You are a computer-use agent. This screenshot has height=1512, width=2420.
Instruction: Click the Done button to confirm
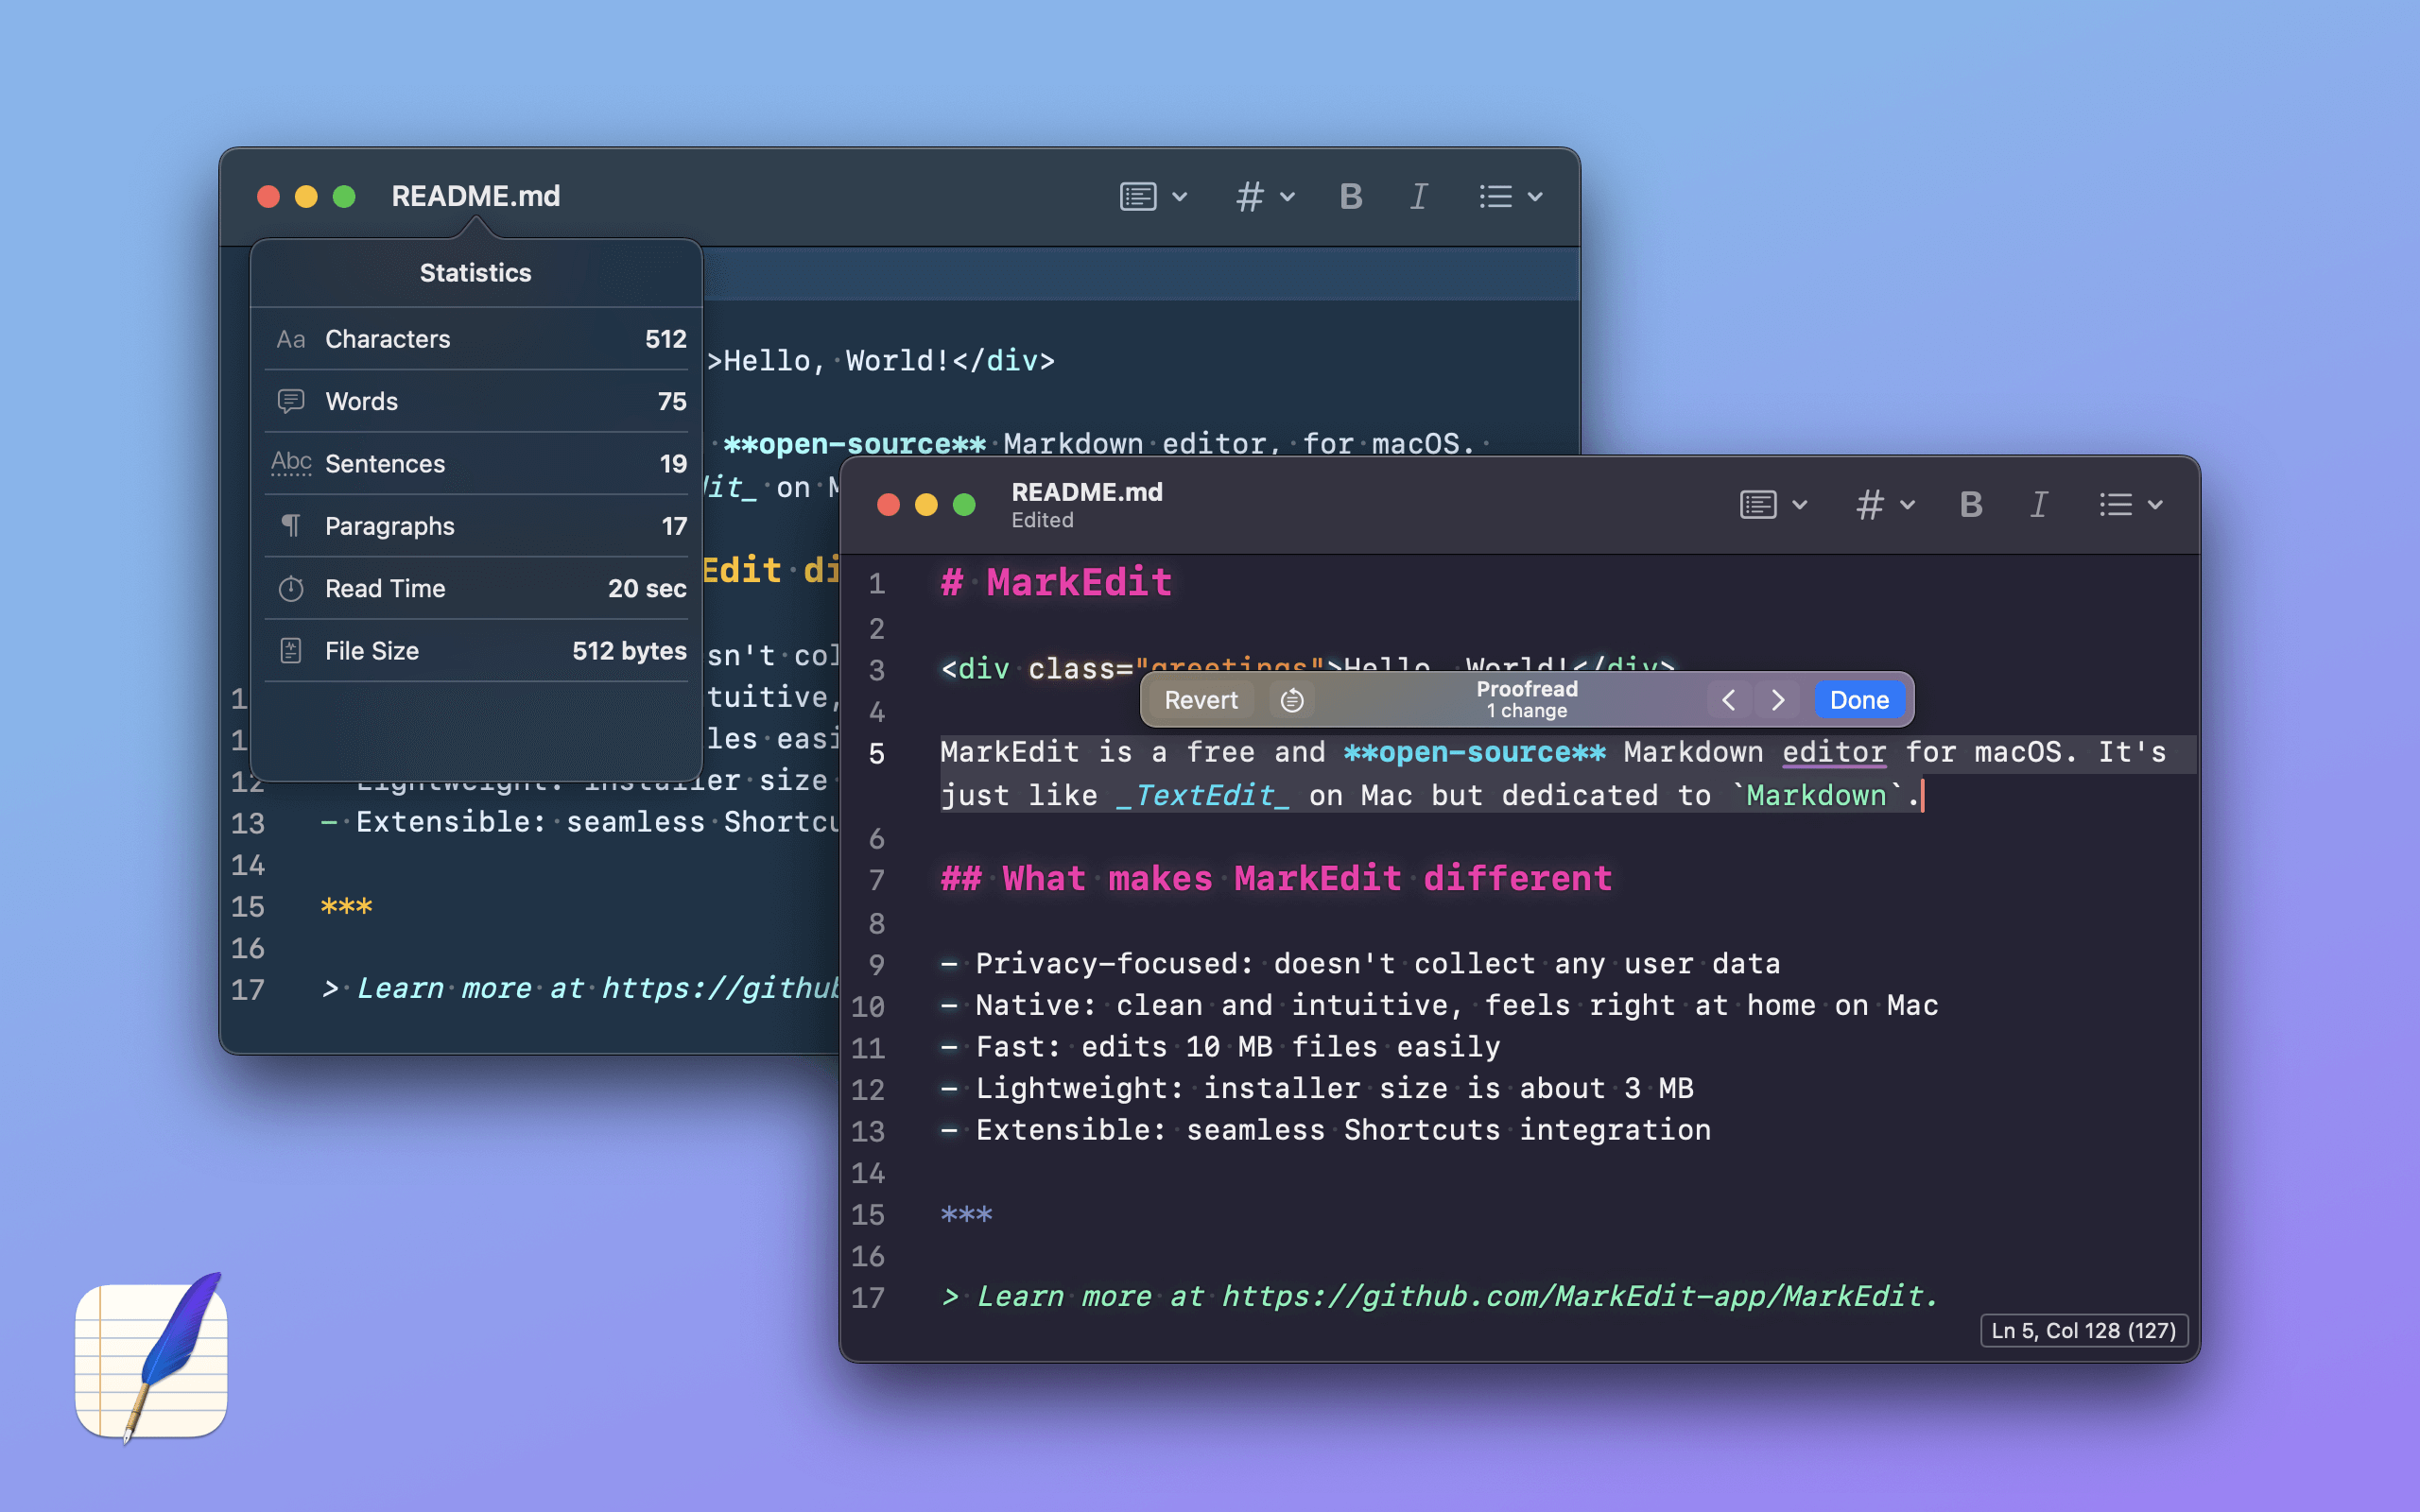point(1859,698)
